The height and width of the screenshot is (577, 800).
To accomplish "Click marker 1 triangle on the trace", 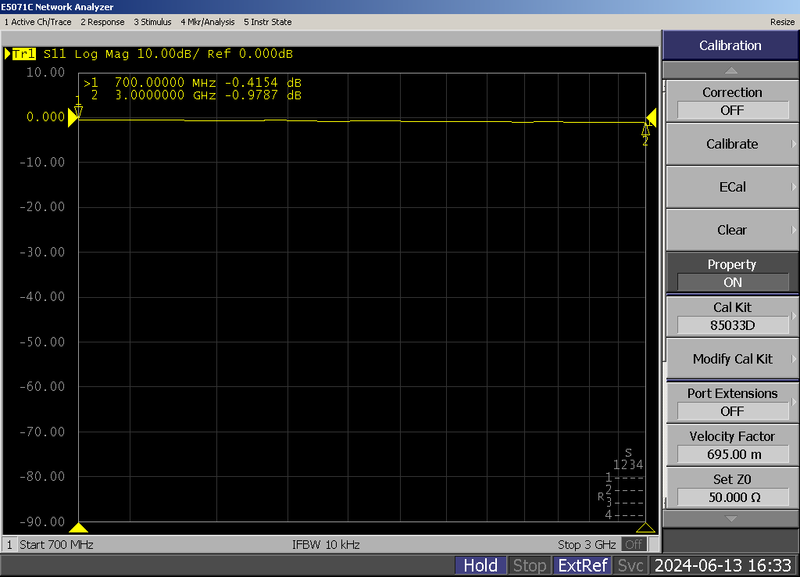I will (79, 112).
